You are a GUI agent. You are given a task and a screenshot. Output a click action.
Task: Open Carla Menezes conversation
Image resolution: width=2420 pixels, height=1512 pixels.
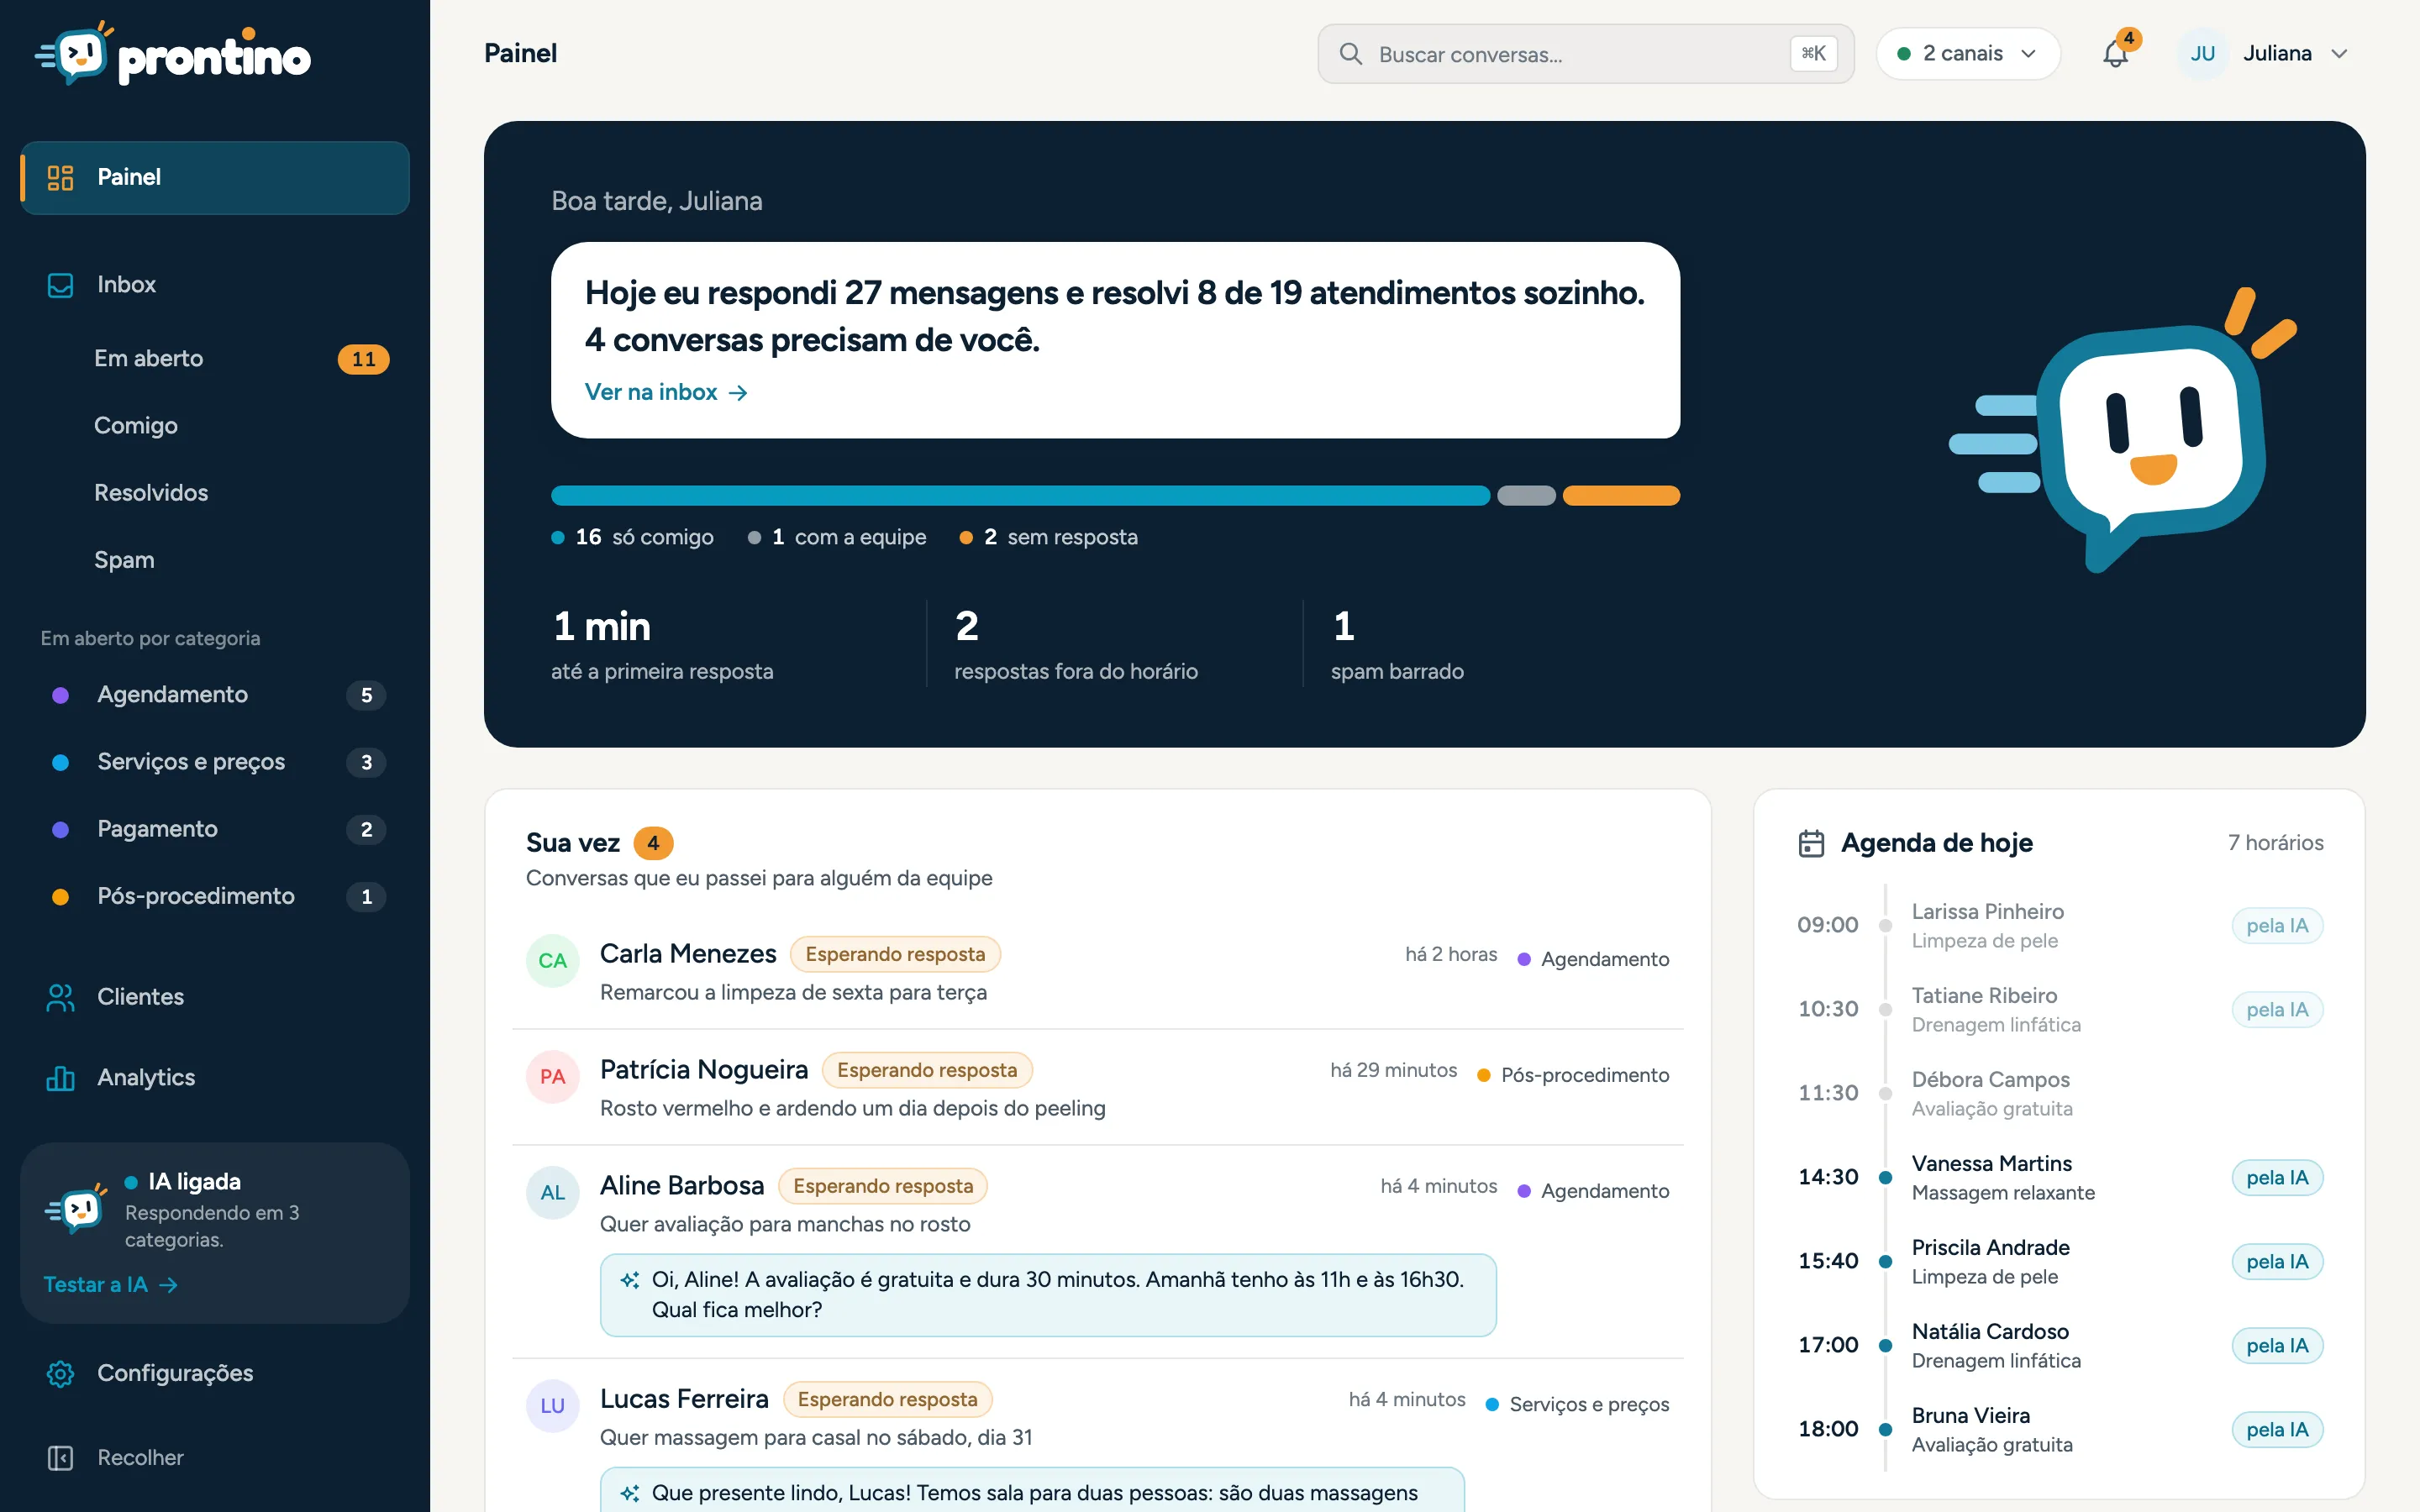coord(1097,971)
